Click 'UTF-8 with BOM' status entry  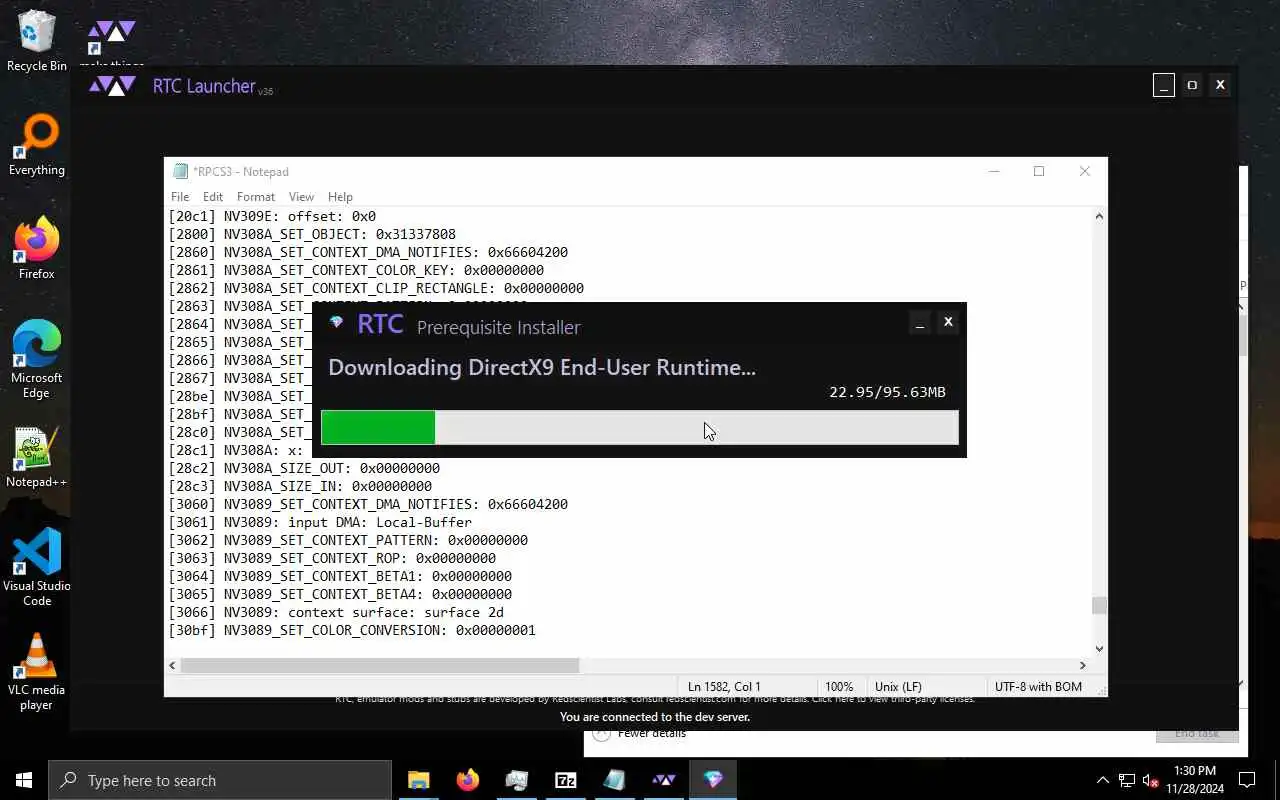(1038, 687)
